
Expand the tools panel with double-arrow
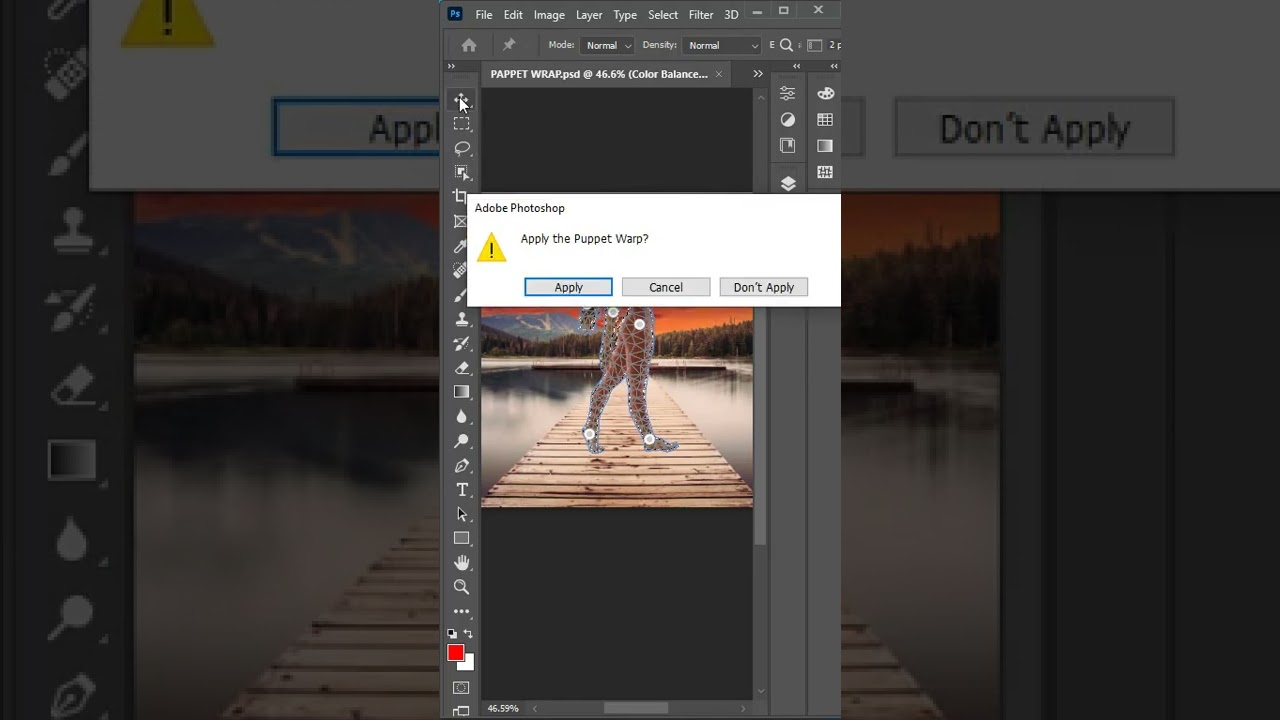[x=451, y=66]
